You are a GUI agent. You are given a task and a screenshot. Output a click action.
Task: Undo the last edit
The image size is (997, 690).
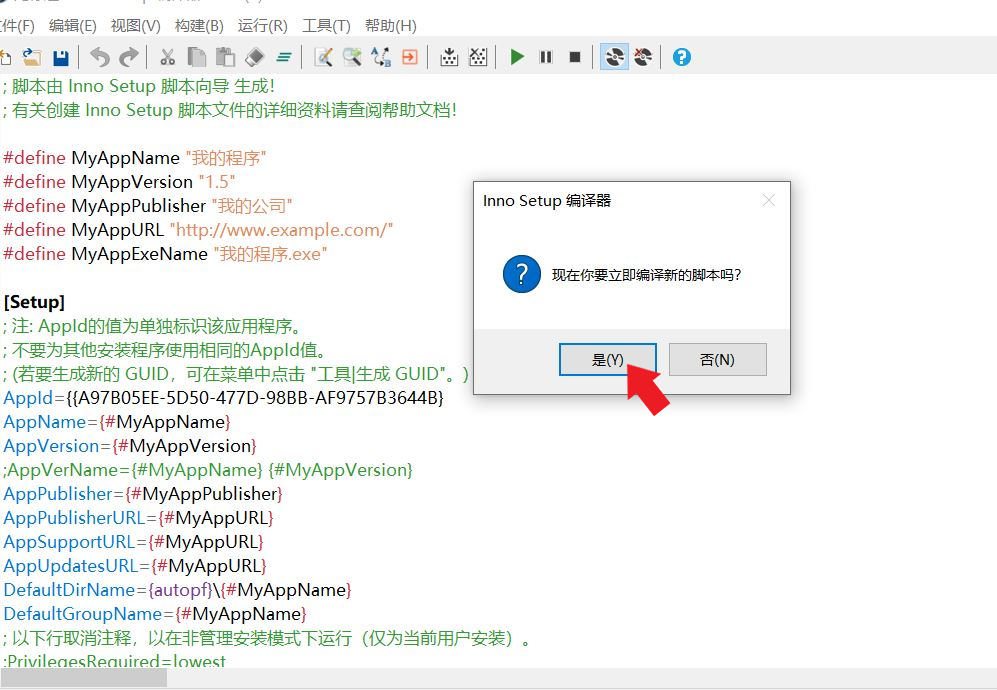[100, 57]
